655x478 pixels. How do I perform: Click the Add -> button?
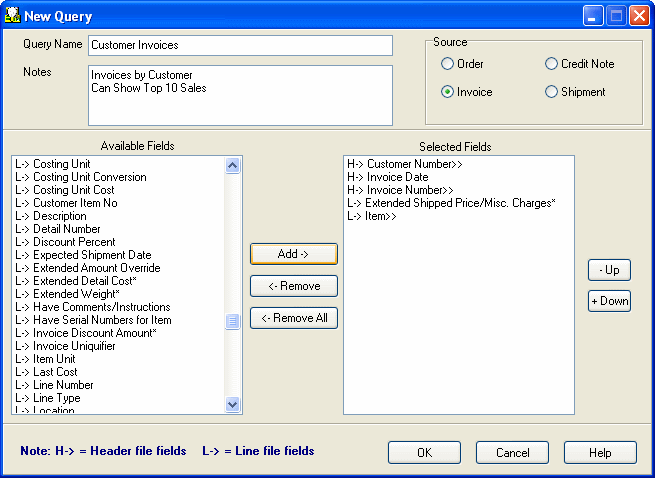click(293, 254)
